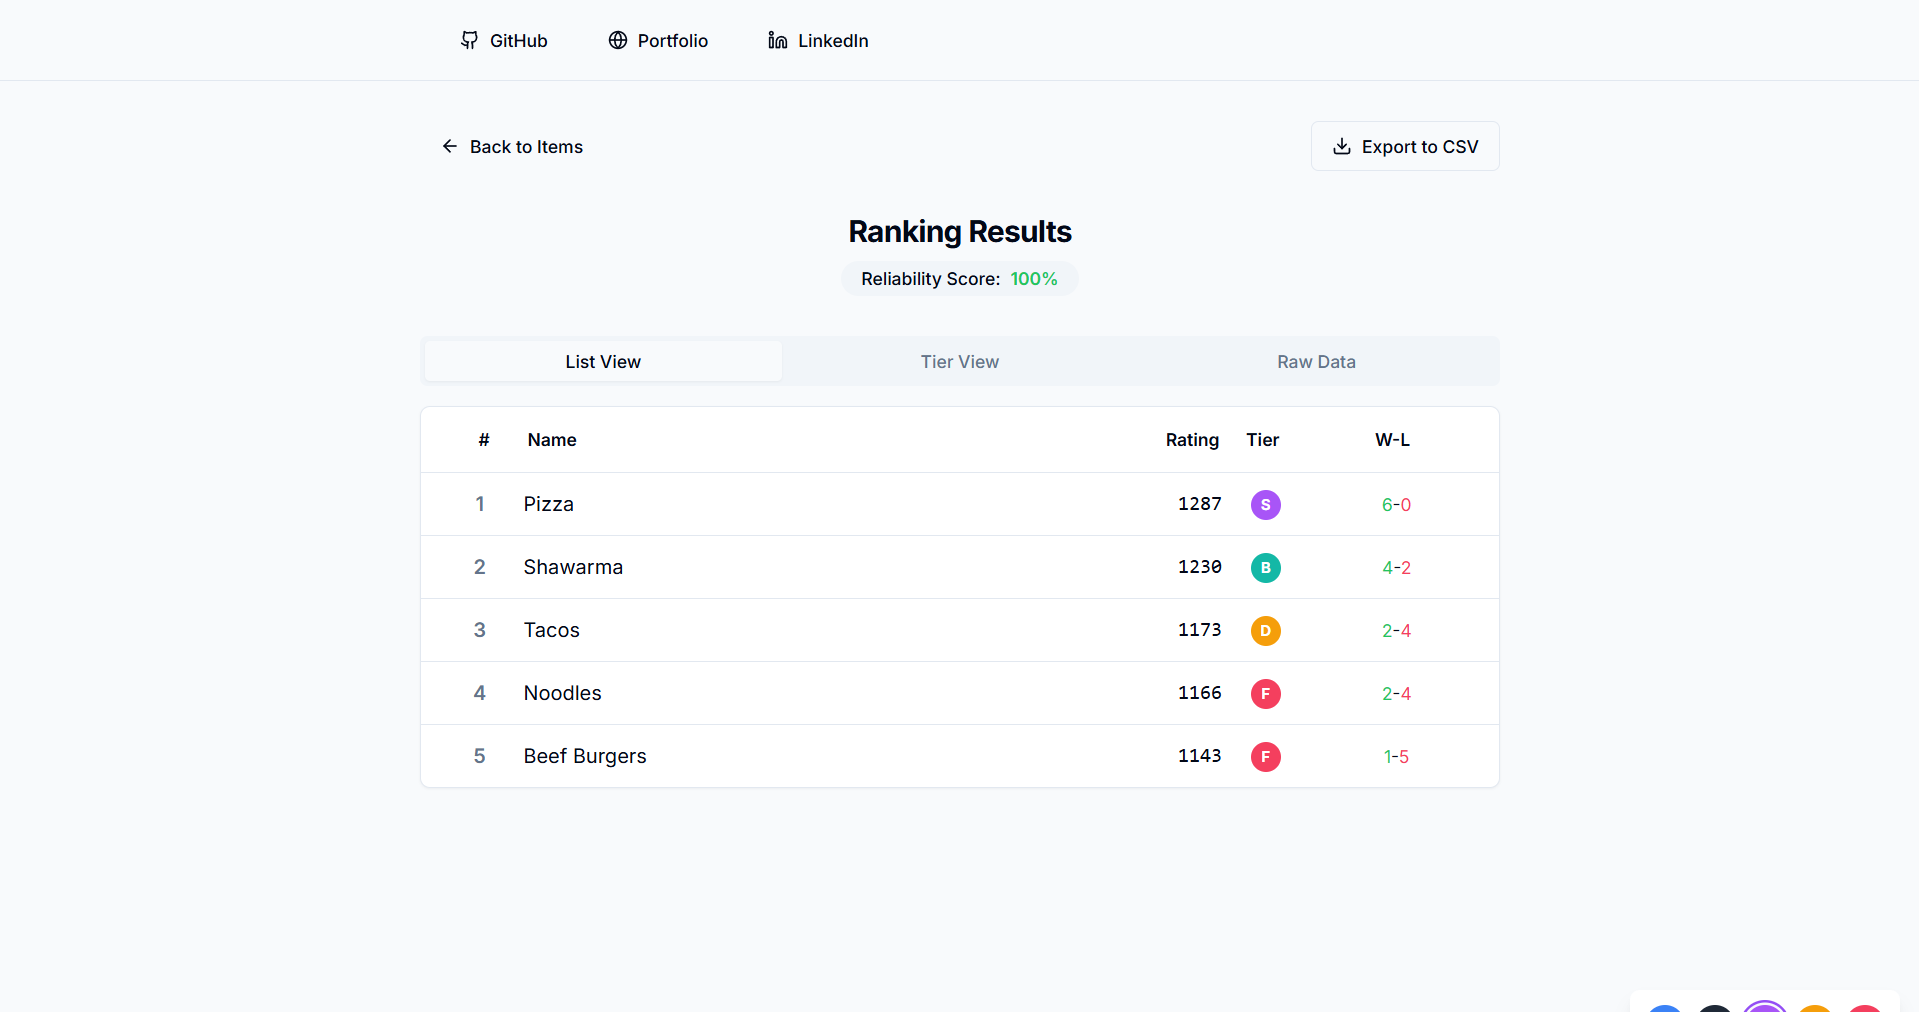1919x1012 pixels.
Task: Click the orange D tier badge for Tacos
Action: [1265, 631]
